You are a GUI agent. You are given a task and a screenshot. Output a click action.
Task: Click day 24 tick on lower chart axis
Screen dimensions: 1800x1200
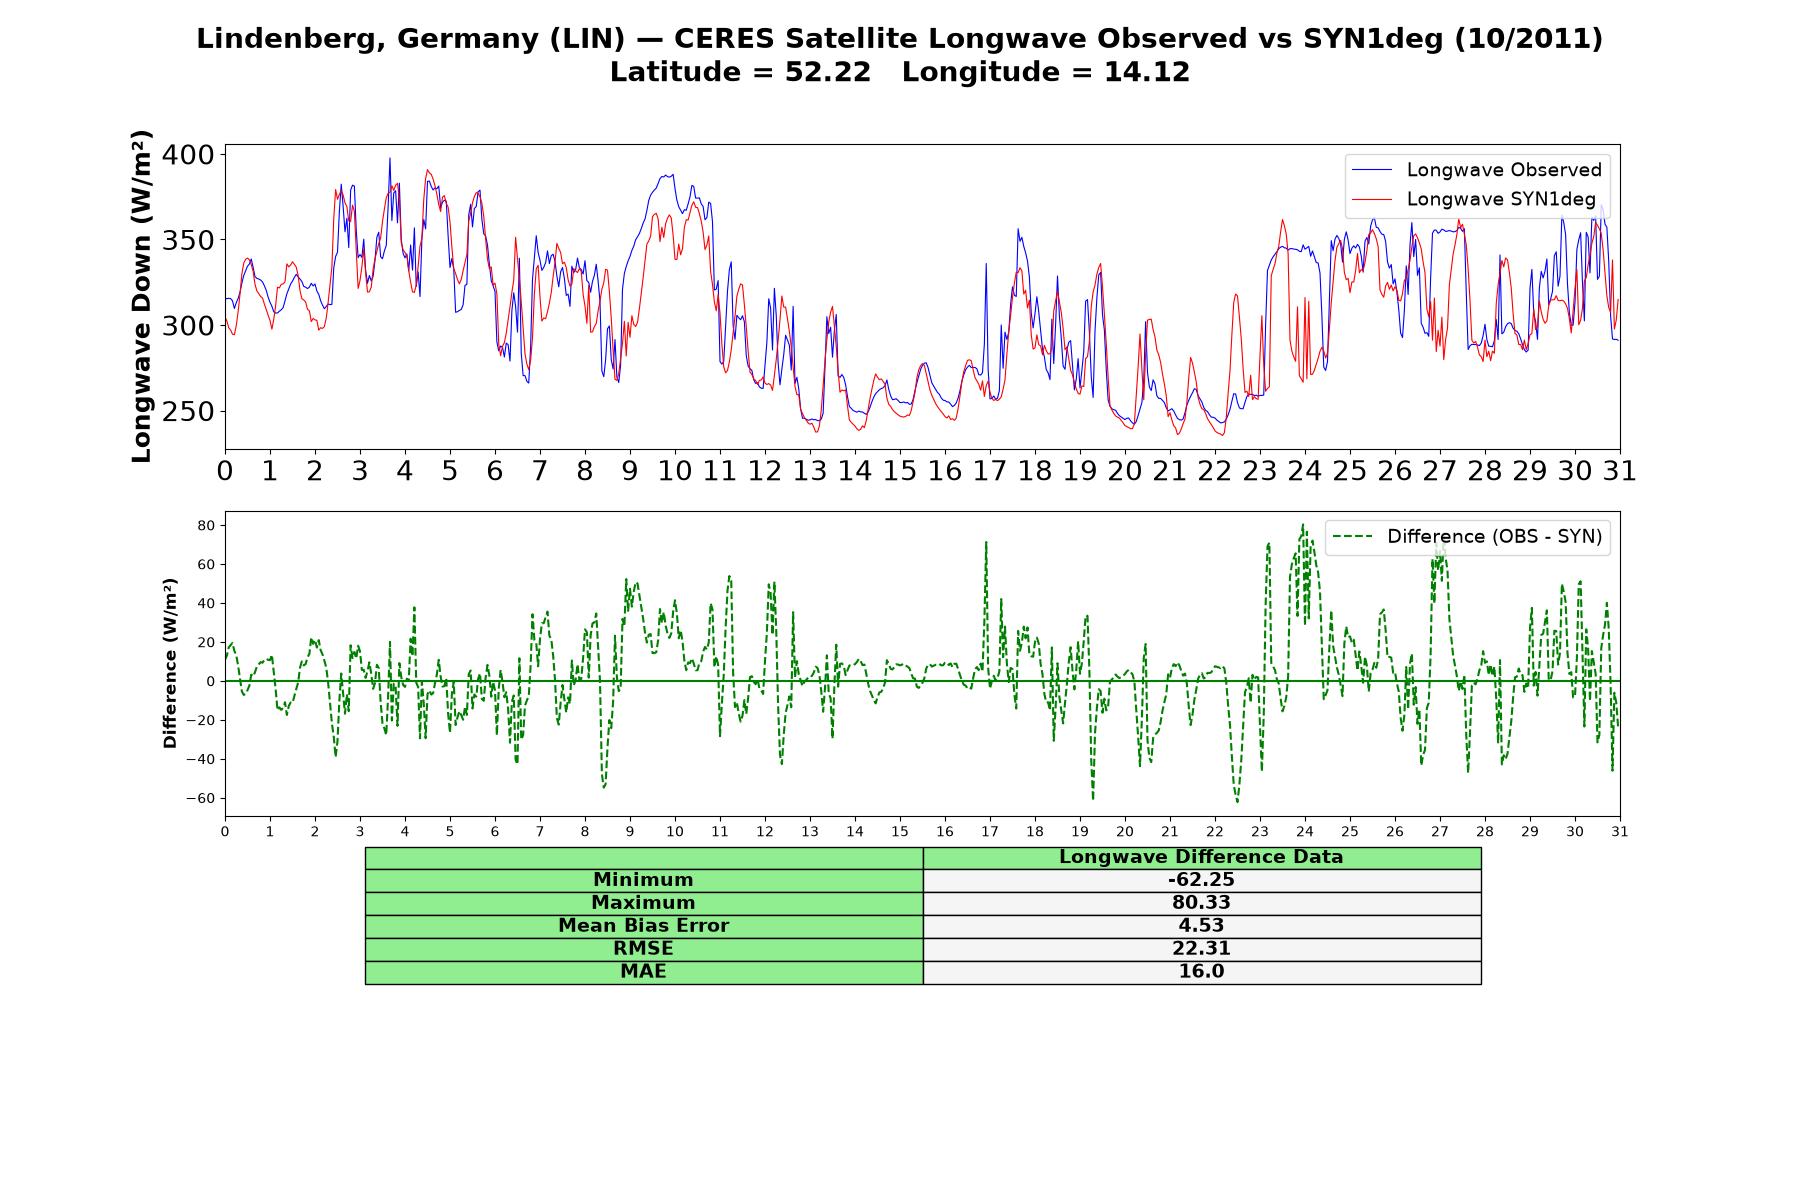click(x=1305, y=832)
